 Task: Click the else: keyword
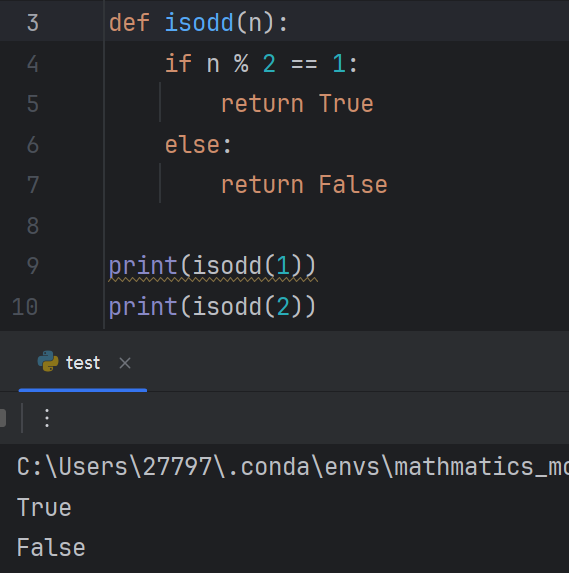click(198, 145)
